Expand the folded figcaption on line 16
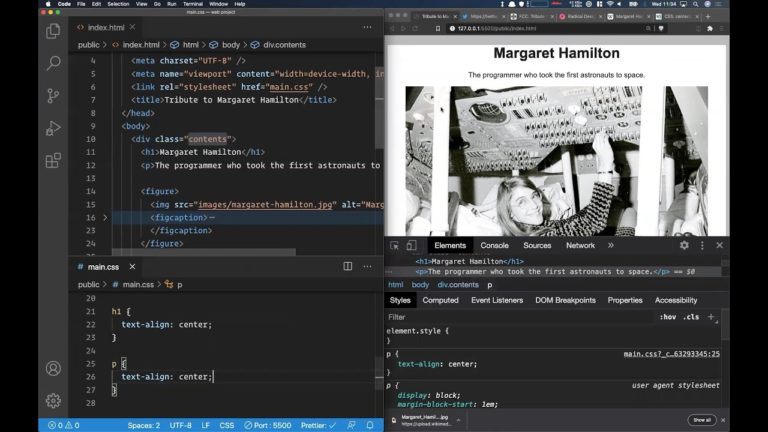Image resolution: width=768 pixels, height=432 pixels. click(x=105, y=217)
